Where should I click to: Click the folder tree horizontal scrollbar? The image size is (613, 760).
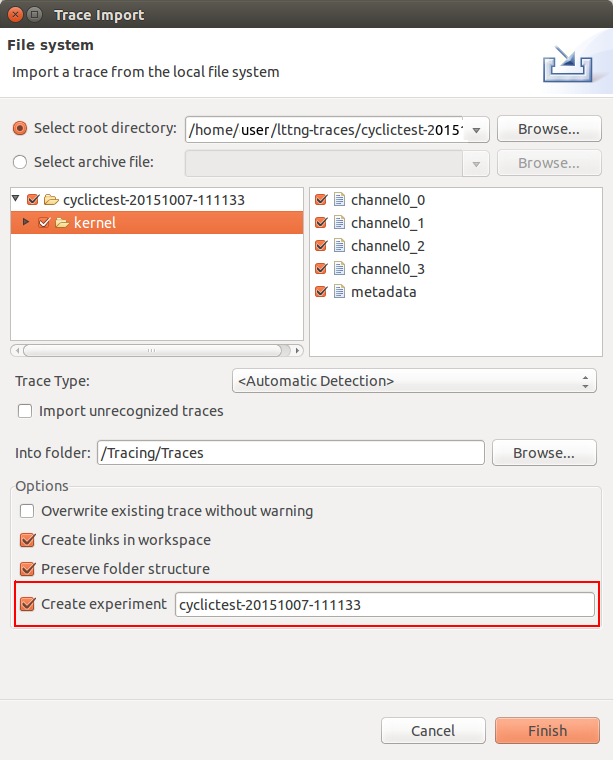point(156,351)
